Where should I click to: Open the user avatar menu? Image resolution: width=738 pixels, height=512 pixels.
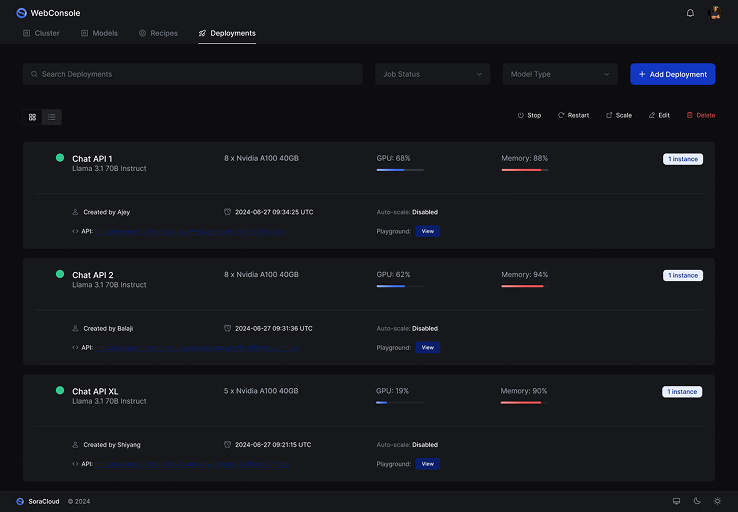(x=714, y=13)
